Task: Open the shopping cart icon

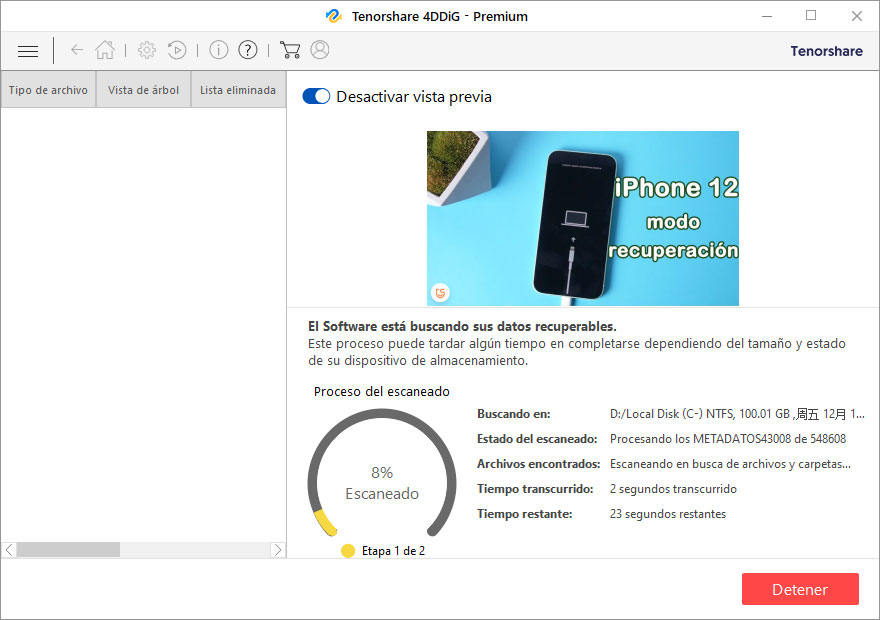Action: (290, 50)
